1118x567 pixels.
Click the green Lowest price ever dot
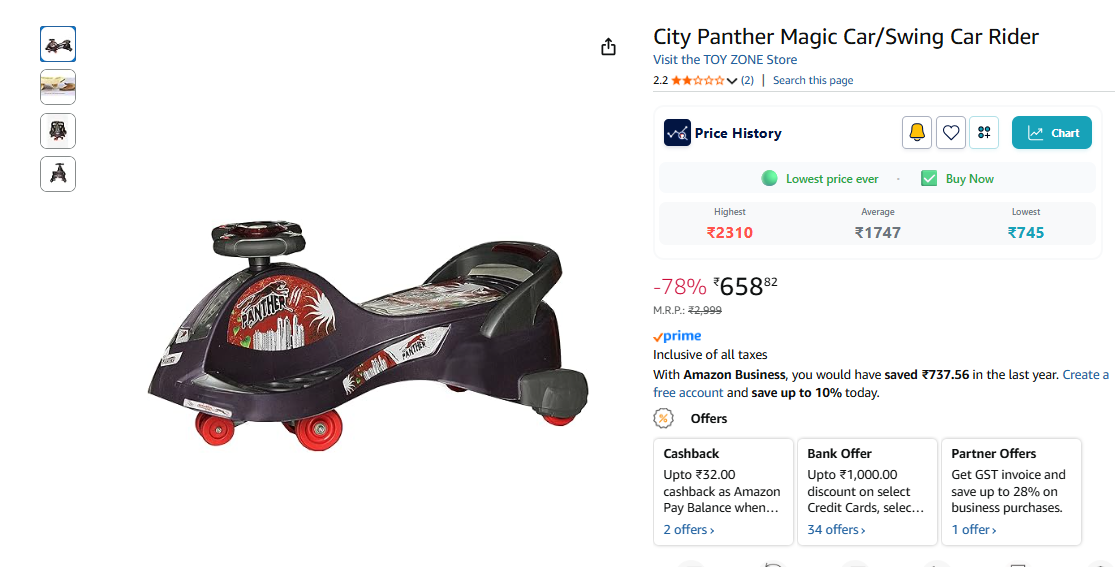coord(769,179)
